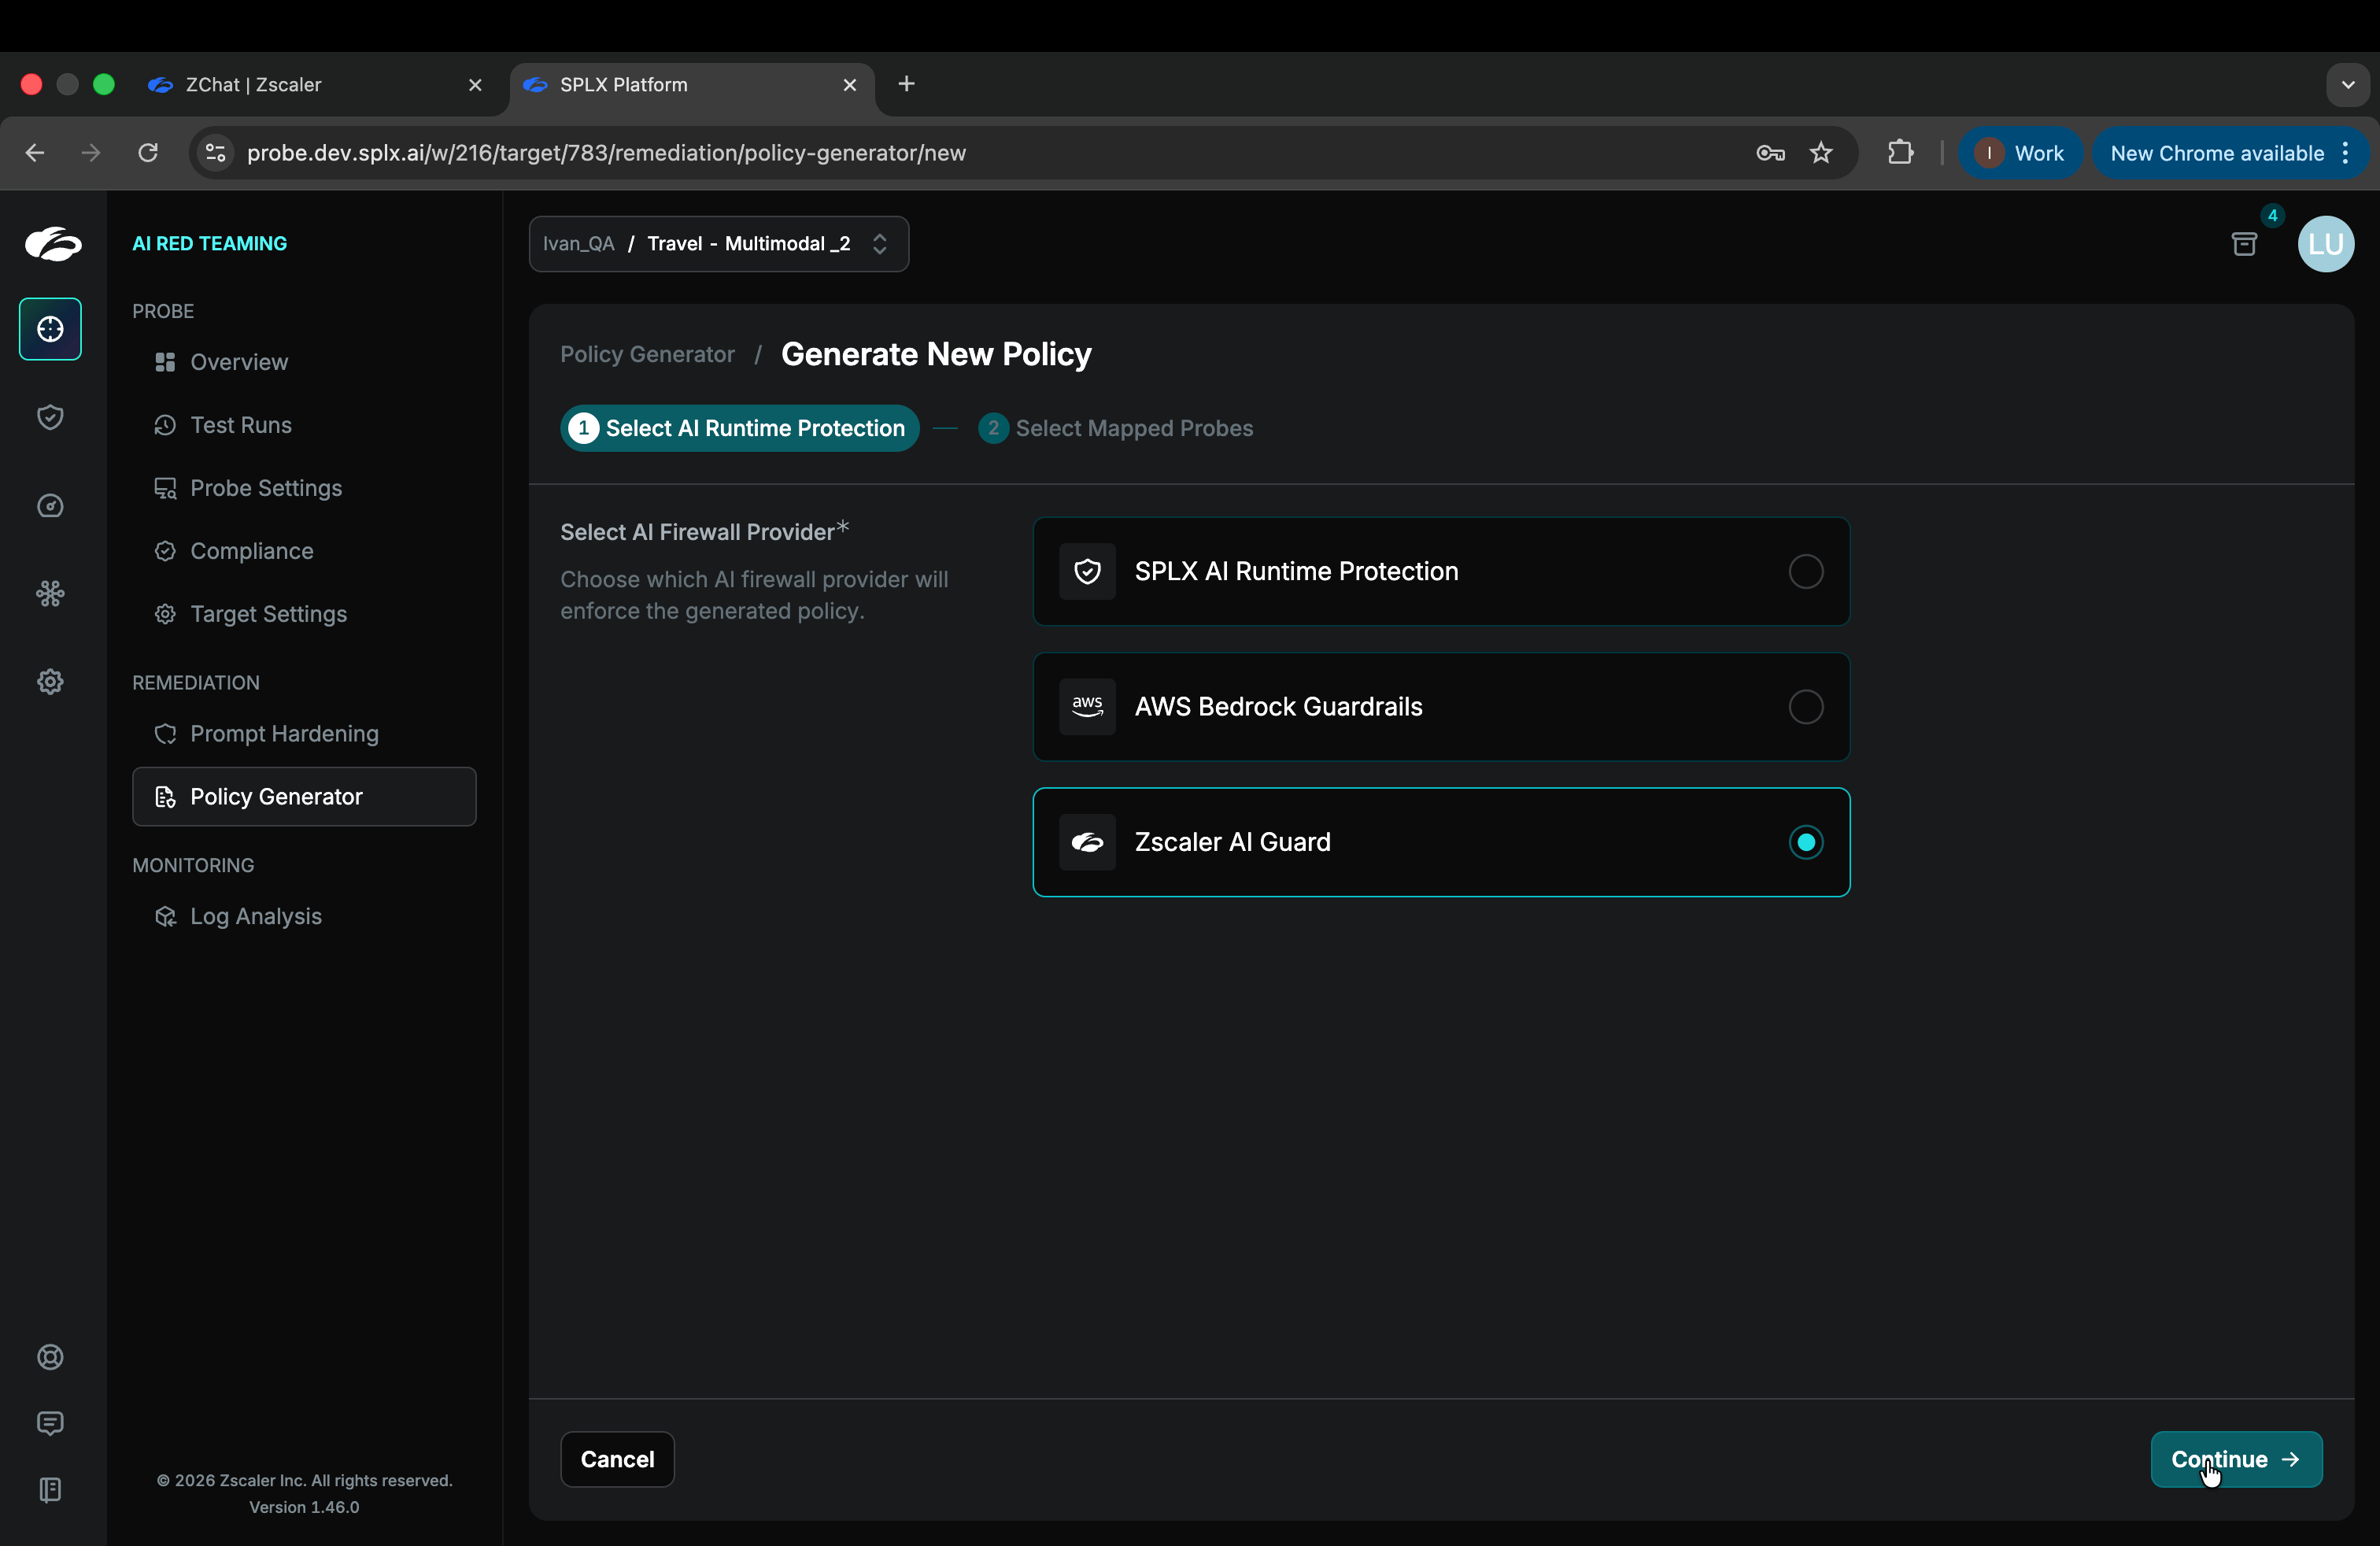
Task: Click the lifebuoy help icon
Action: pyautogui.click(x=50, y=1357)
